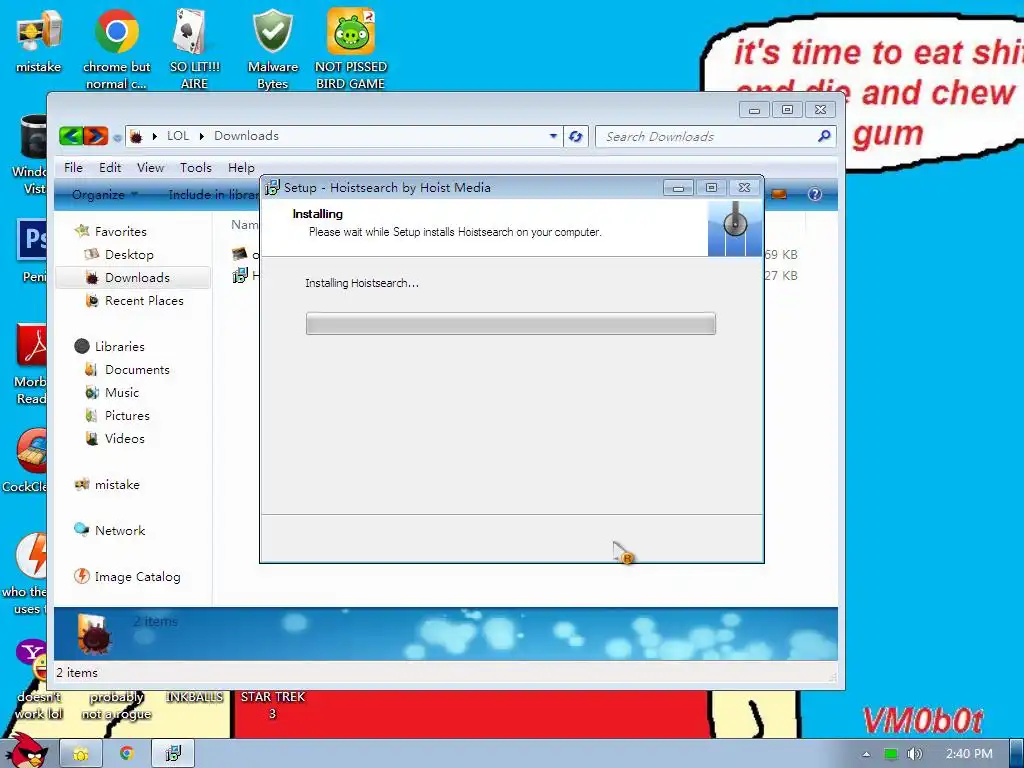The height and width of the screenshot is (768, 1024).
Task: Click the search magnifier icon
Action: (824, 136)
